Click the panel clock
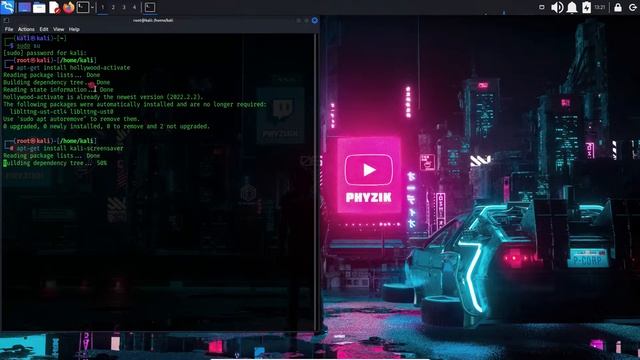Viewport: 640px width, 360px height. click(x=600, y=7)
